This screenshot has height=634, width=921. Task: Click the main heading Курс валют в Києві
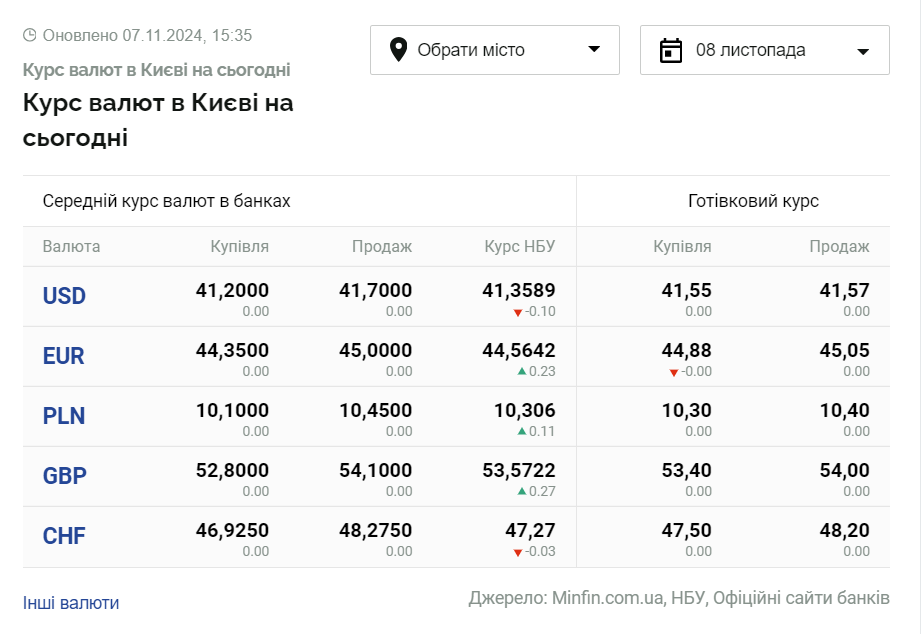point(158,120)
